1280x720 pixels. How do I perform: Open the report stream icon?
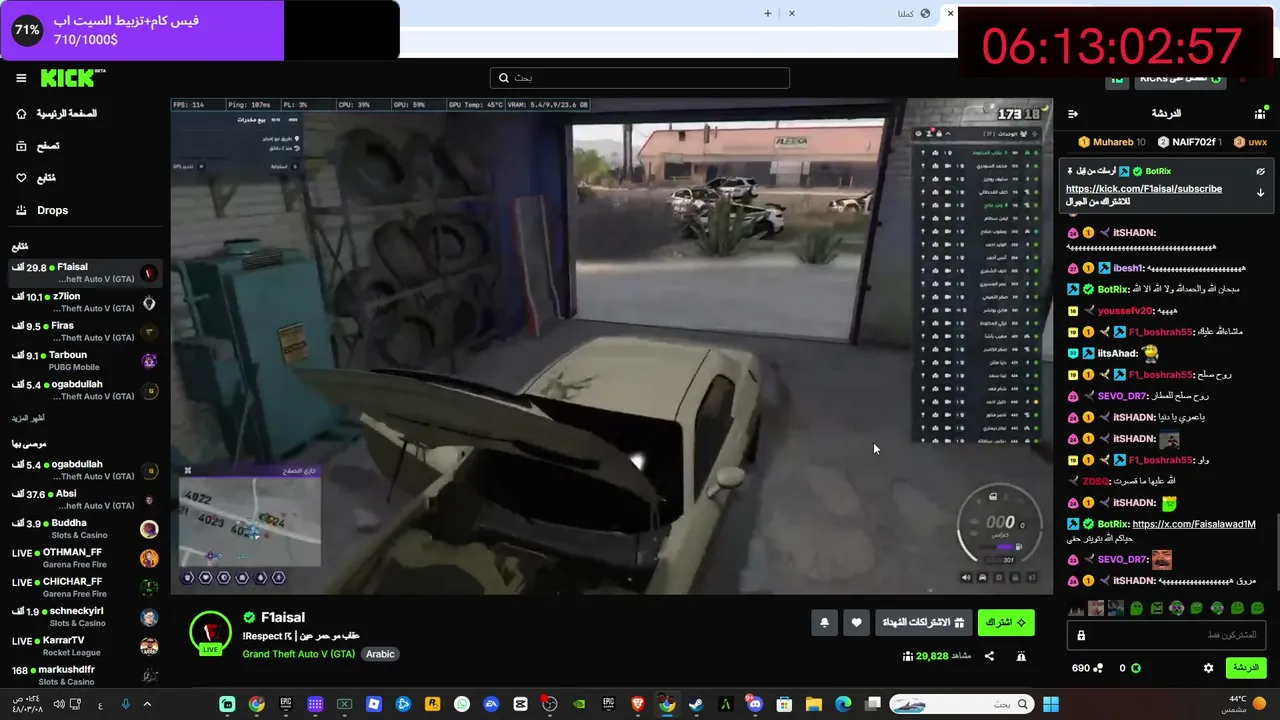coord(1021,656)
